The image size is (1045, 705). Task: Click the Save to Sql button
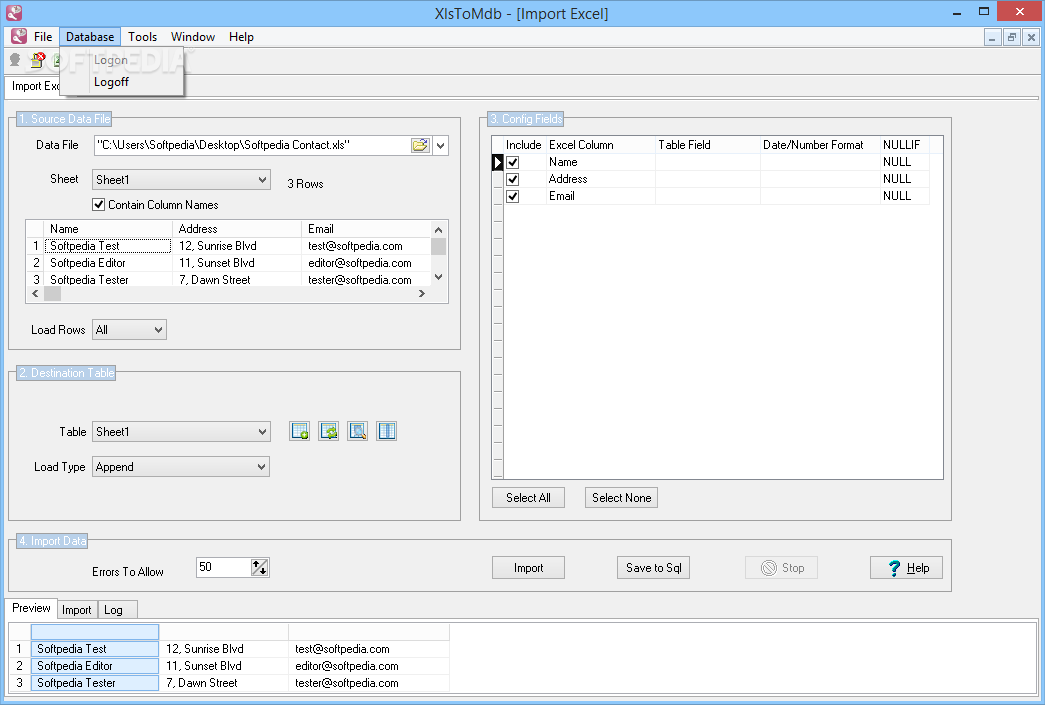tap(654, 568)
